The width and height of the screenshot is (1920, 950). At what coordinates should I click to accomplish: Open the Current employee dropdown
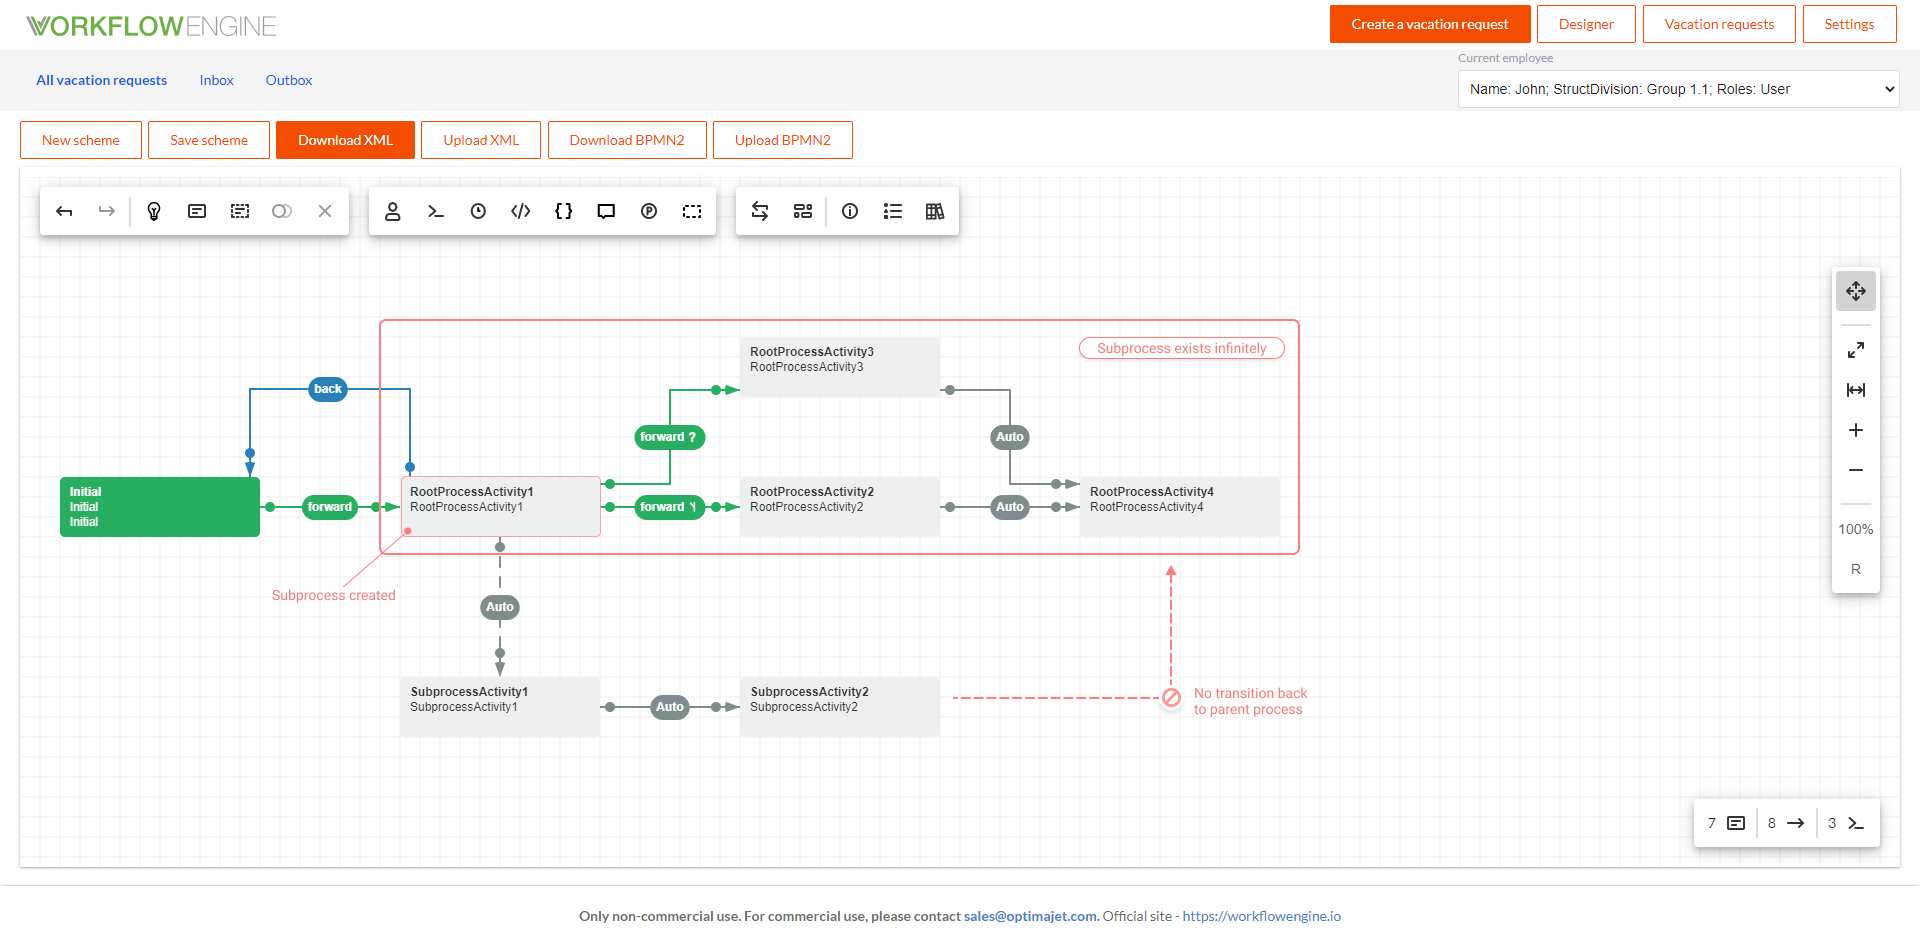(x=1678, y=89)
